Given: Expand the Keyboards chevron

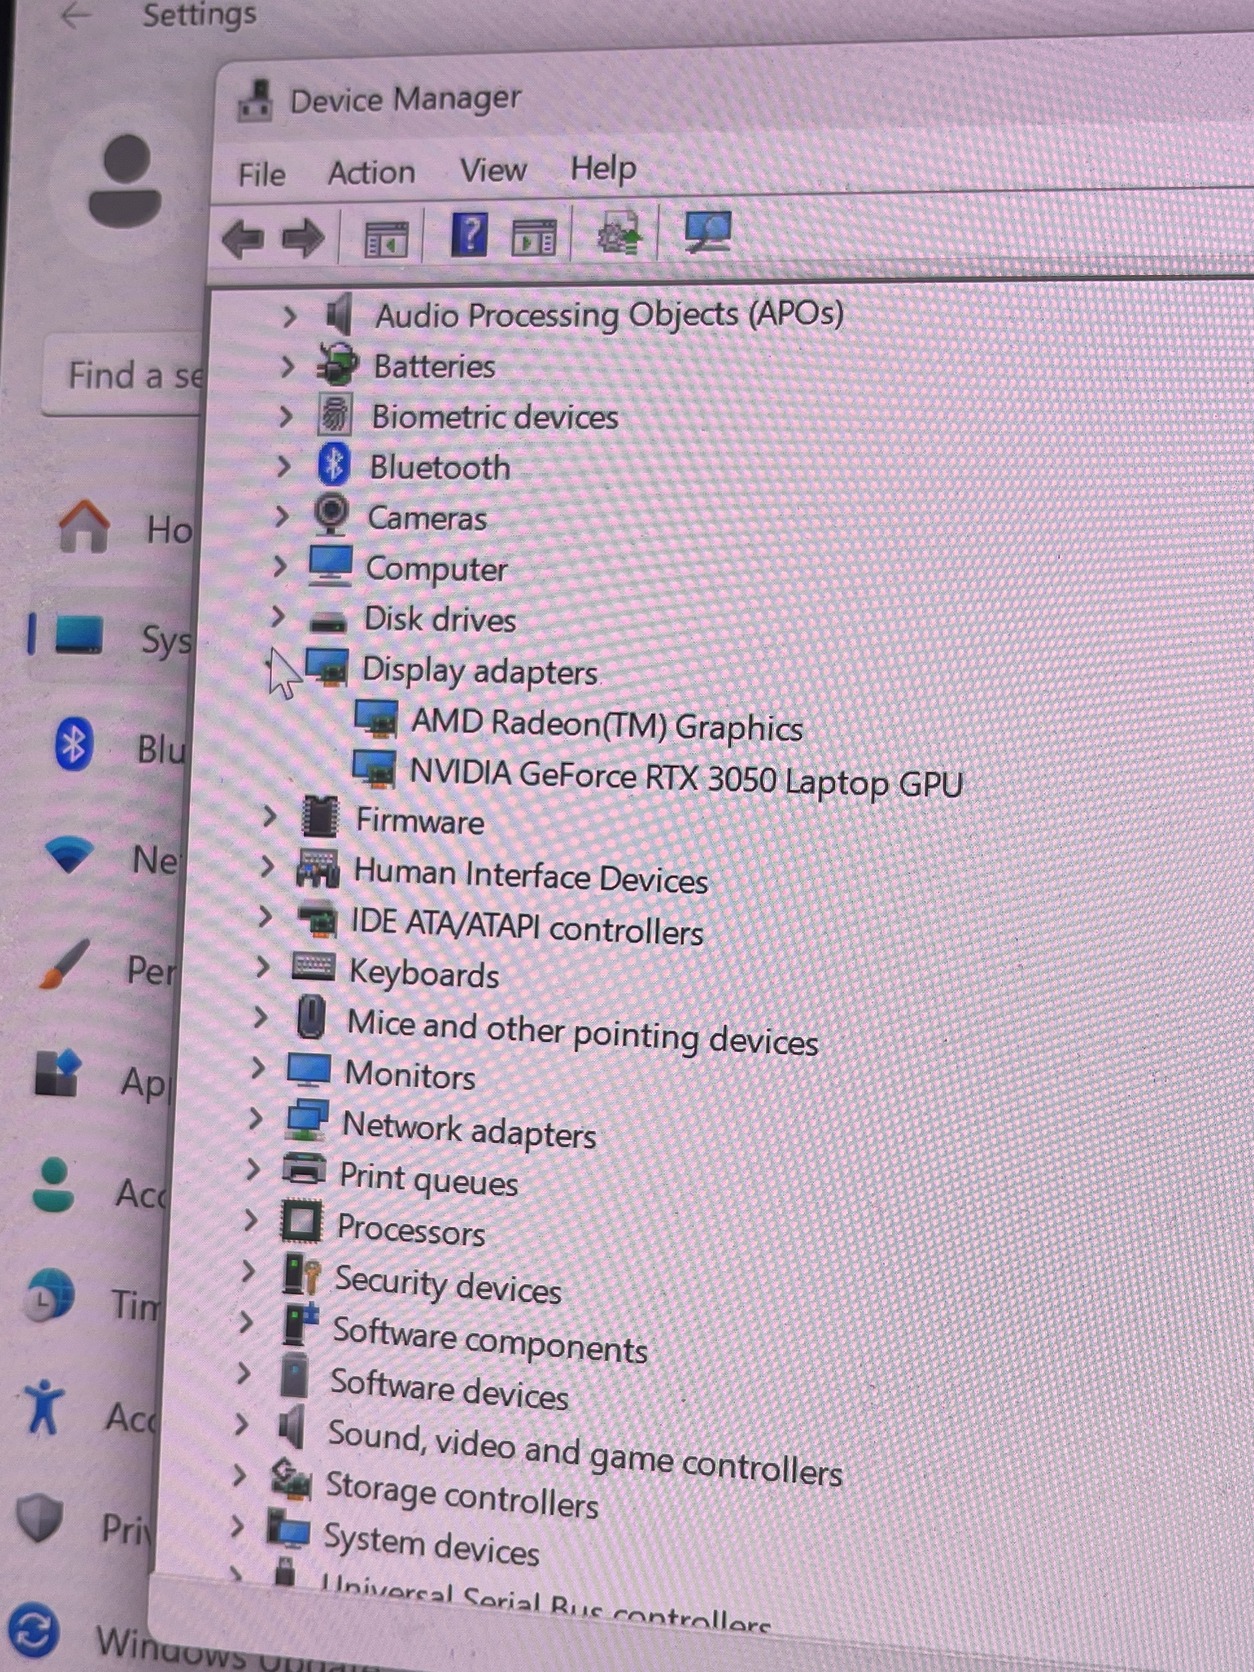Looking at the screenshot, I should (263, 966).
